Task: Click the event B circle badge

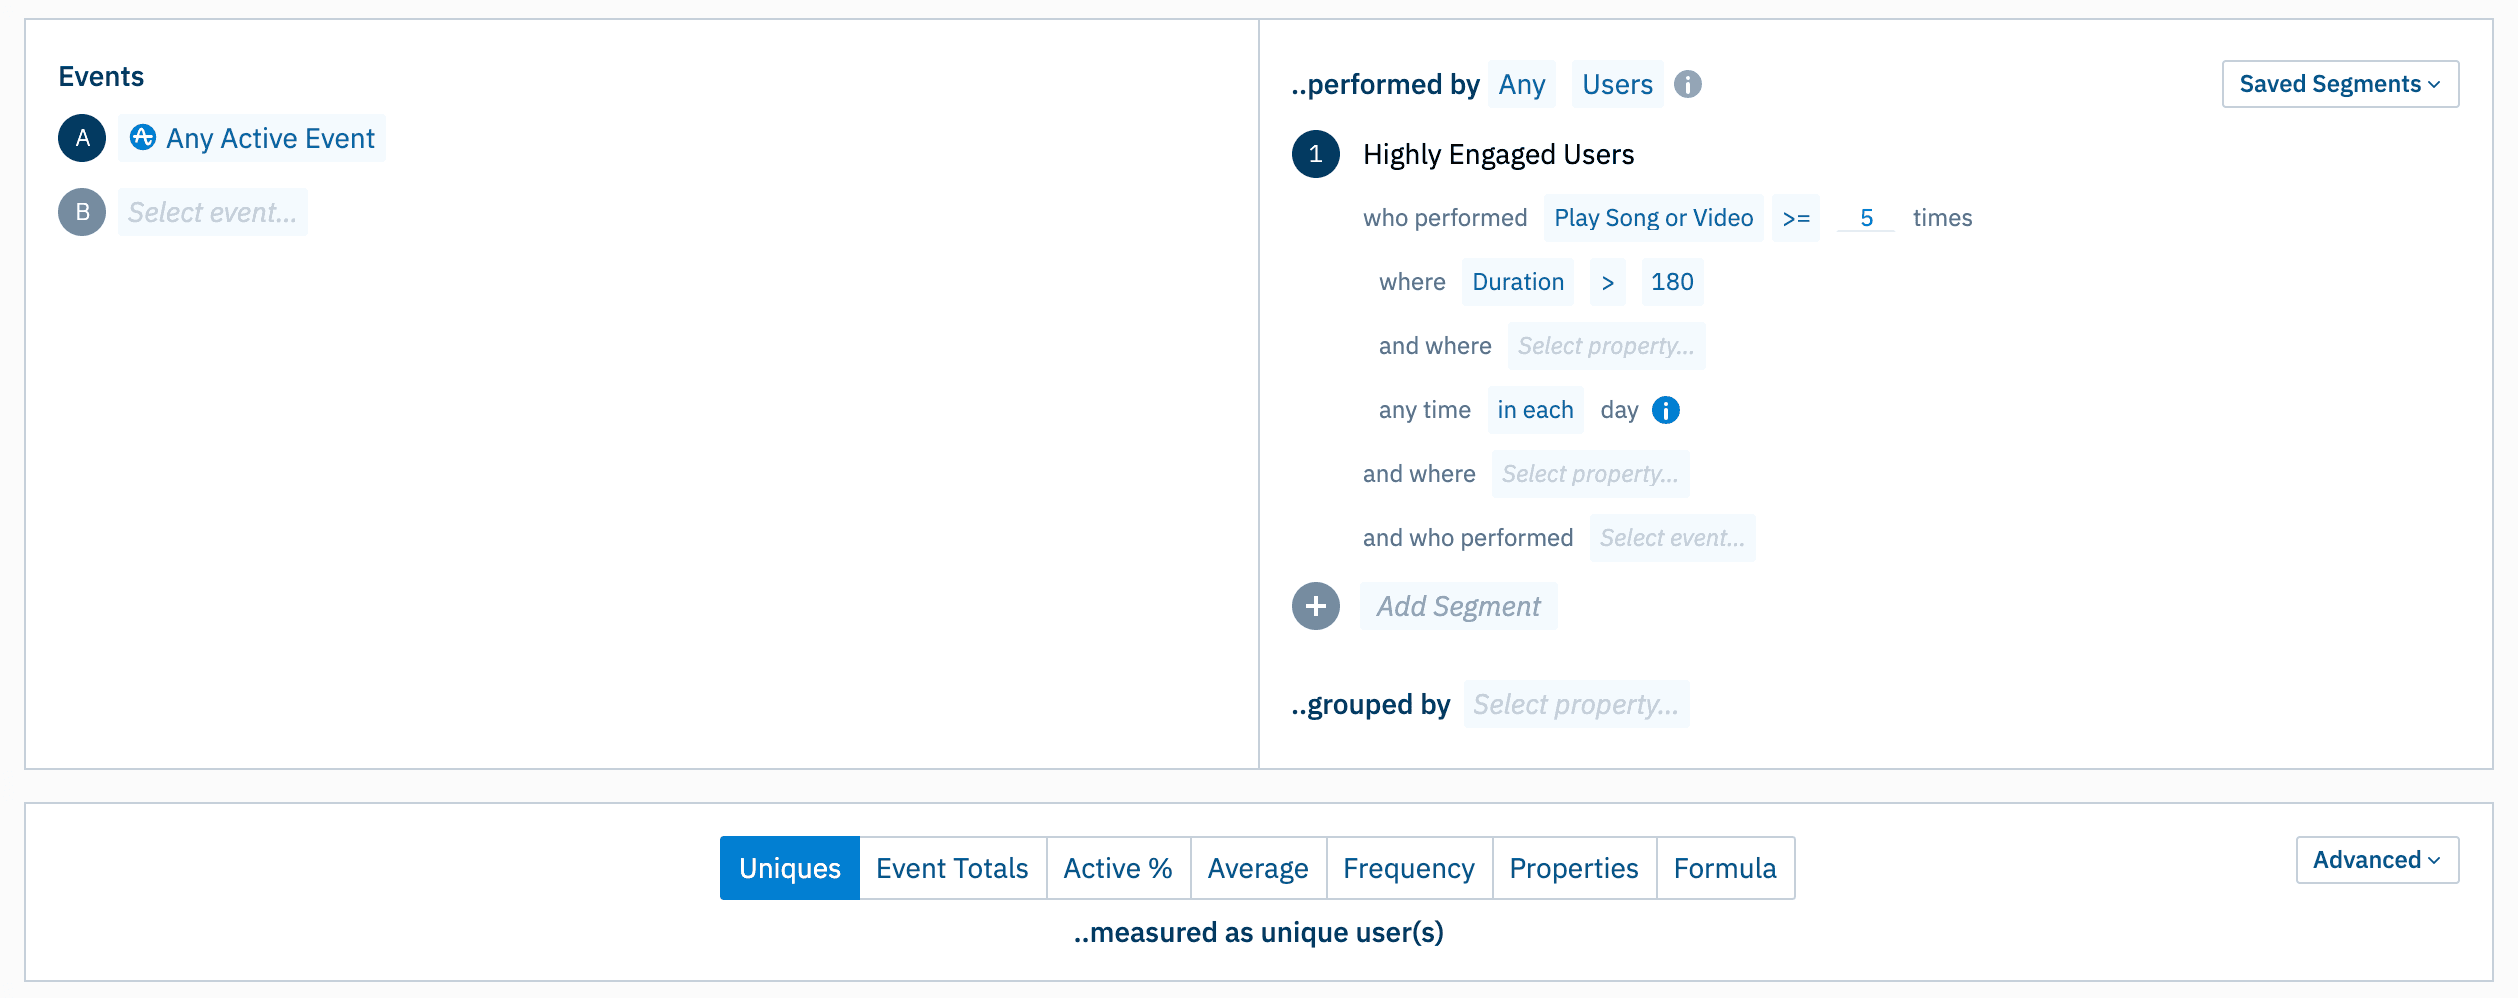Action: point(82,212)
